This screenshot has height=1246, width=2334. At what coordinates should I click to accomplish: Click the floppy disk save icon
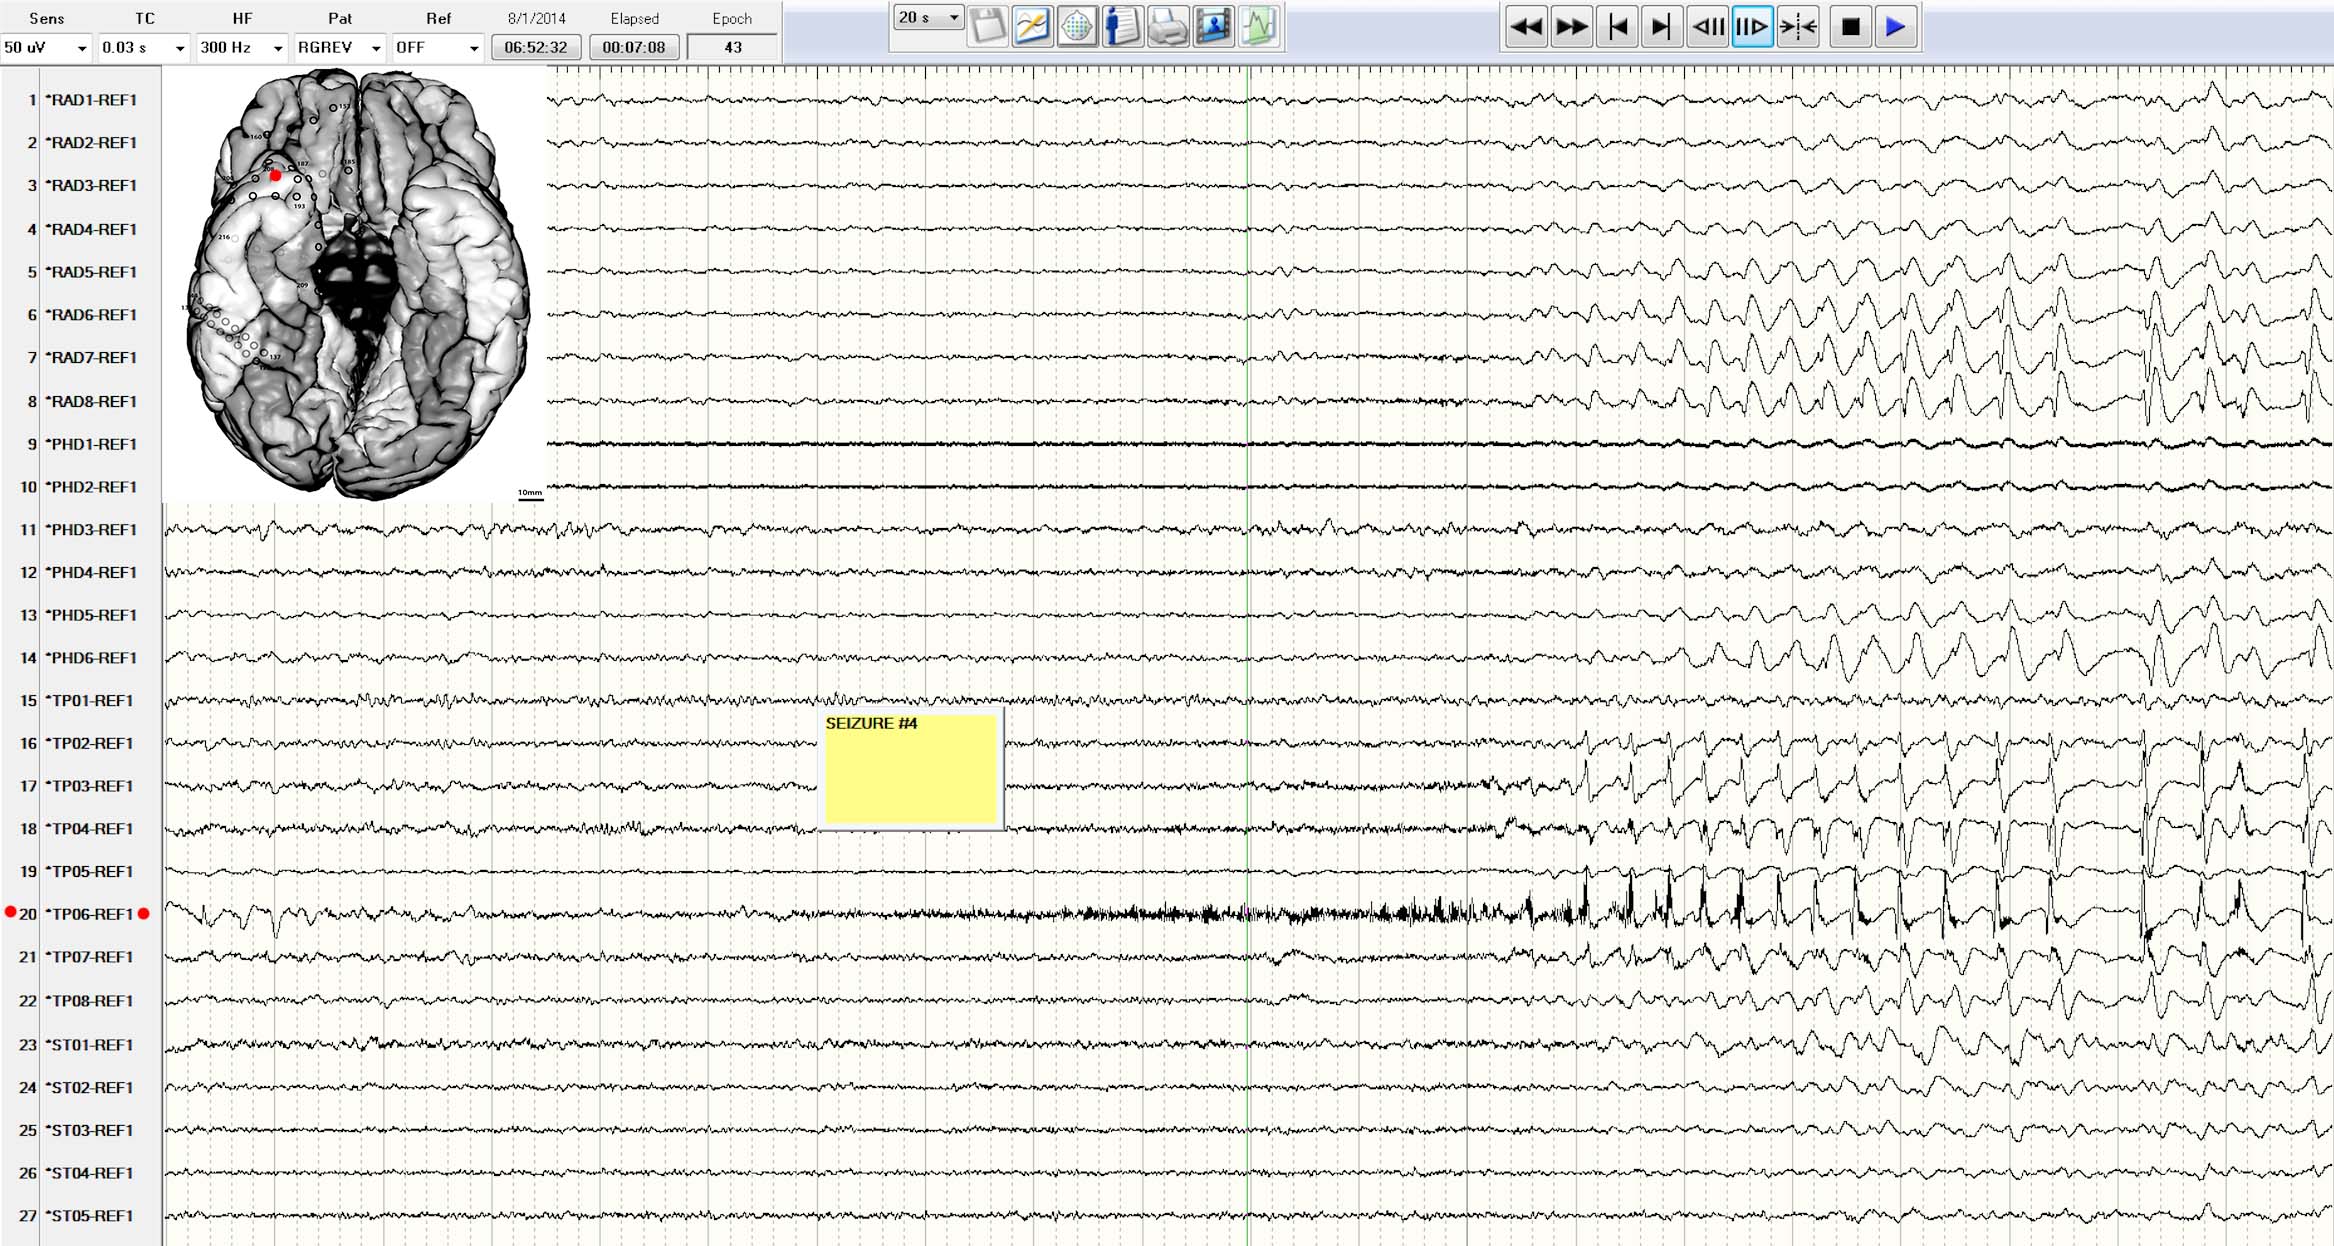click(x=987, y=27)
